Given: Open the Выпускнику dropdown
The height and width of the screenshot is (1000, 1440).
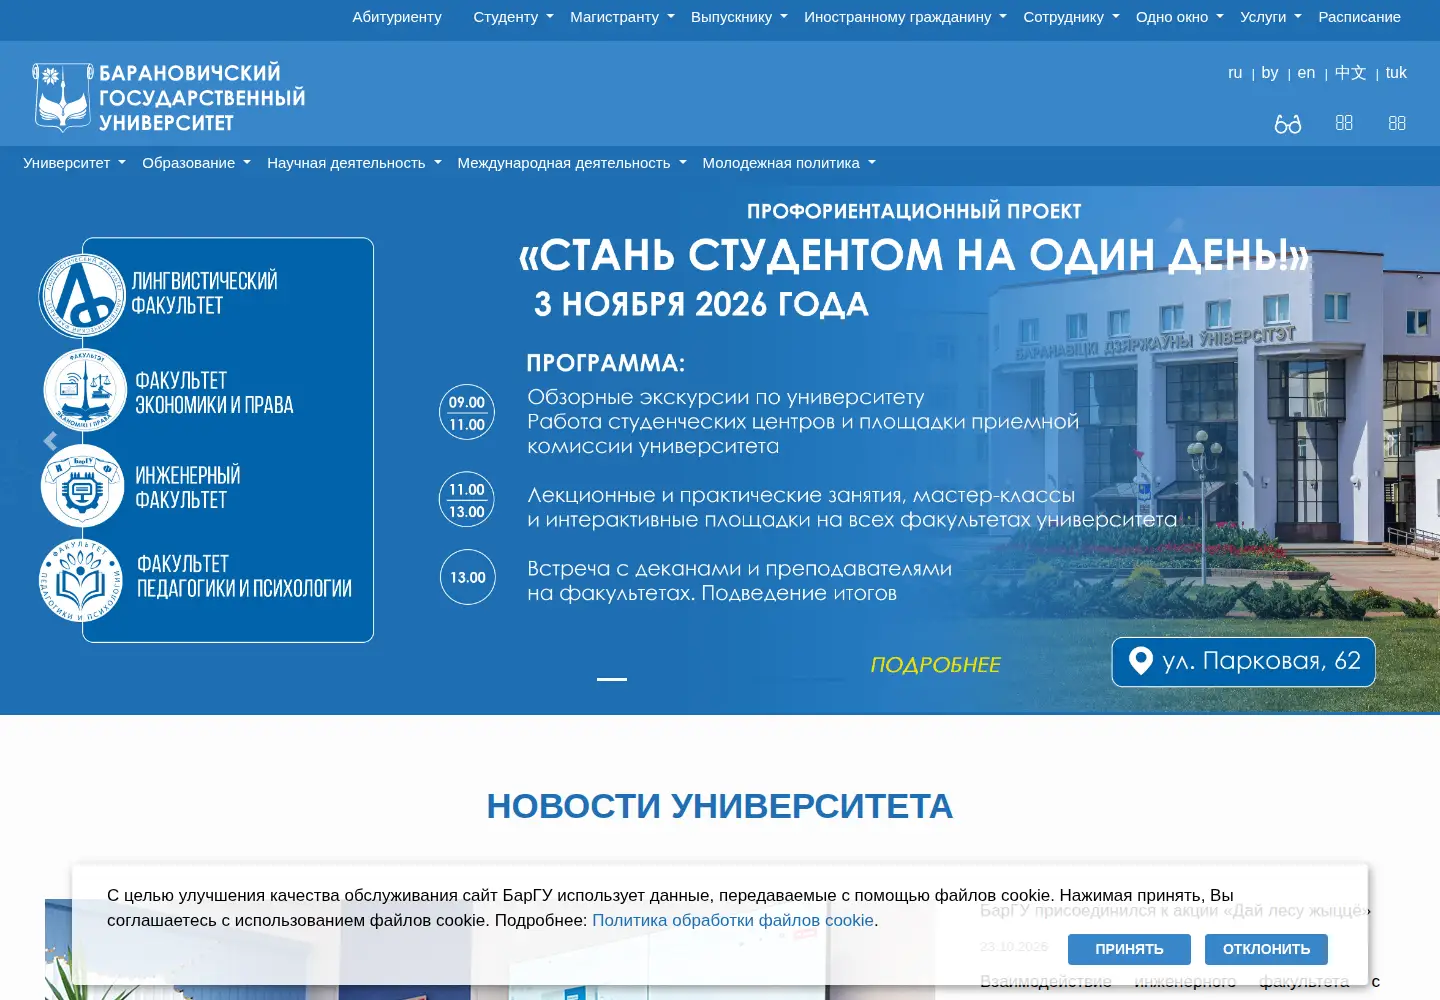Looking at the screenshot, I should click(739, 17).
